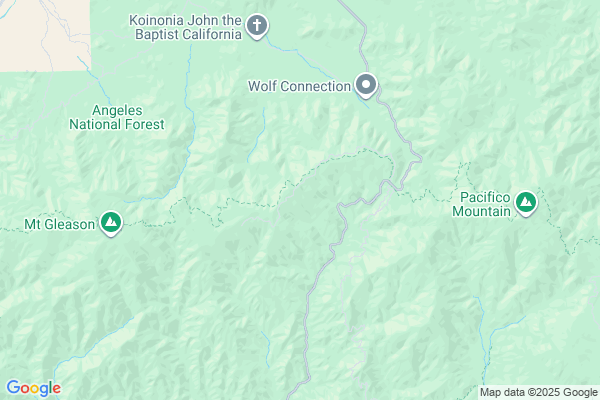Select the Angeles National Forest label
600x400 pixels.
coord(117,117)
